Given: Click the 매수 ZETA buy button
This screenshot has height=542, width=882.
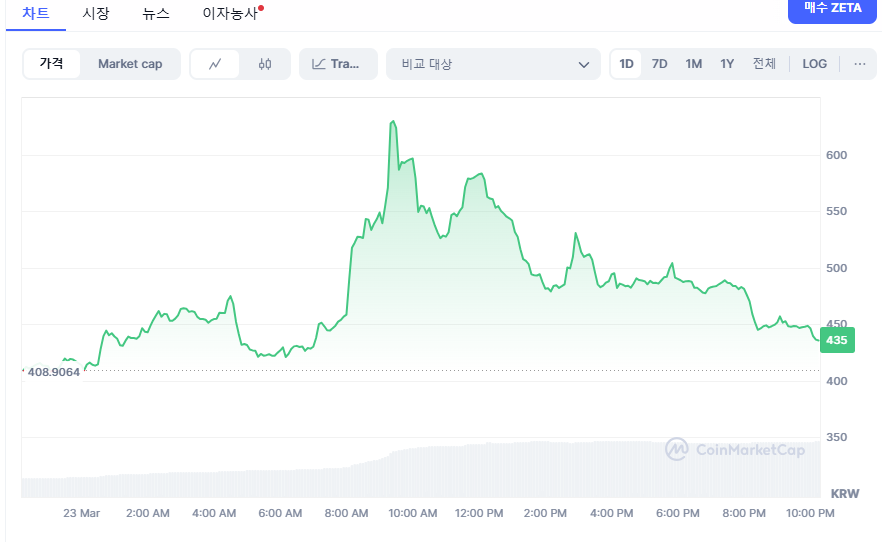Looking at the screenshot, I should click(832, 9).
